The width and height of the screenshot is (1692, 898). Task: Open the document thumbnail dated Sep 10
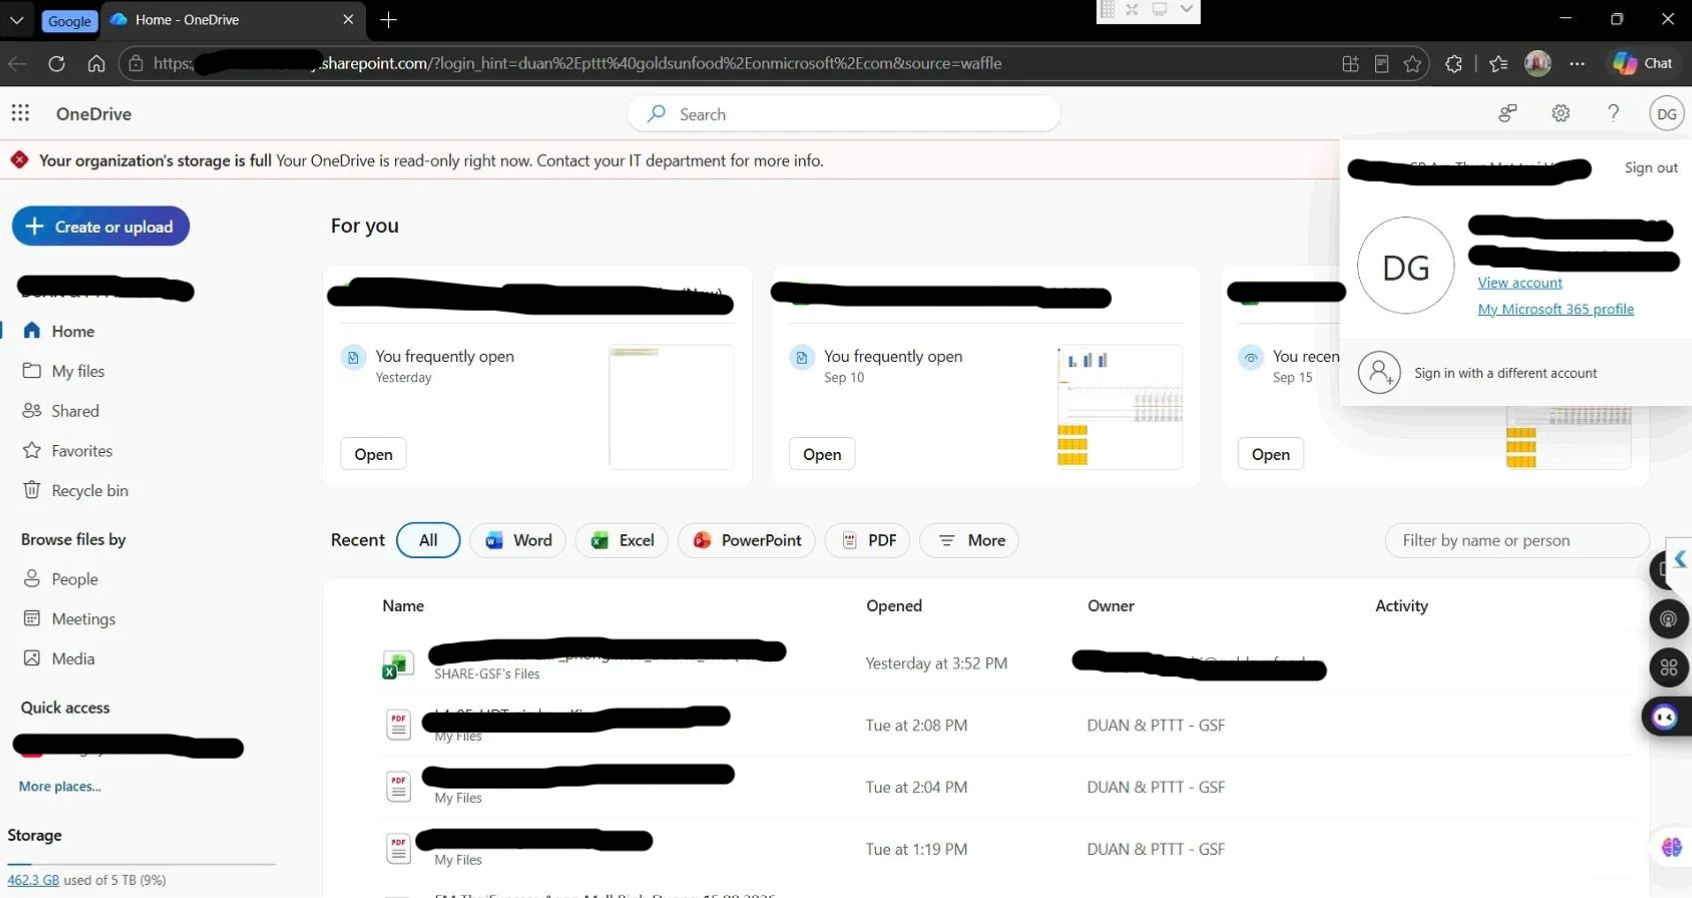tap(1120, 406)
